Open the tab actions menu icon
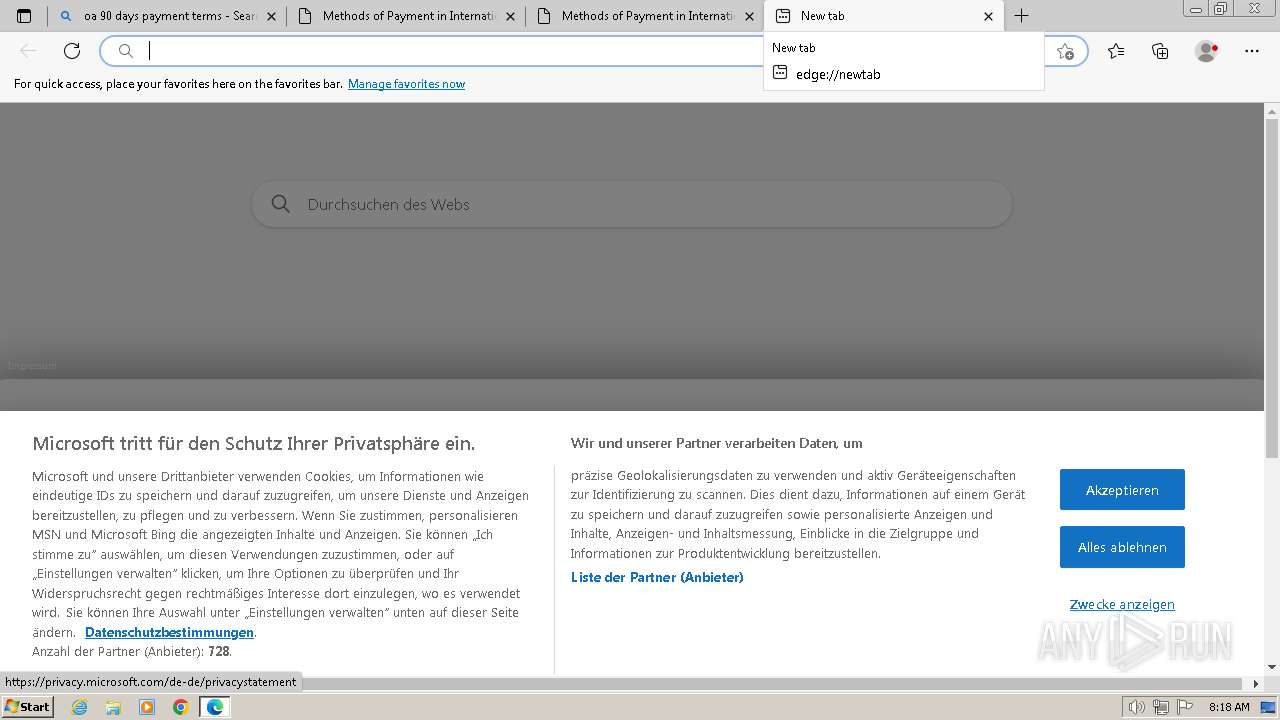 (x=24, y=16)
